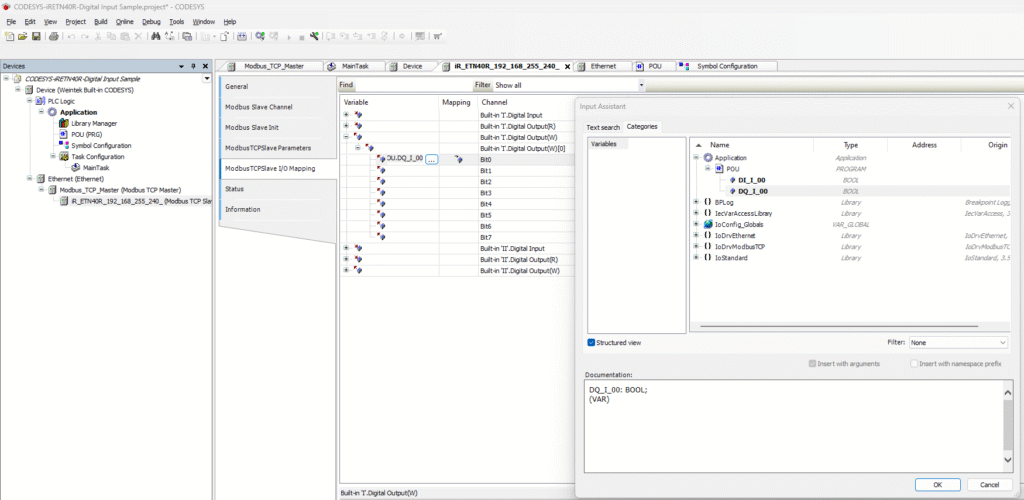Open the Build menu

point(101,22)
